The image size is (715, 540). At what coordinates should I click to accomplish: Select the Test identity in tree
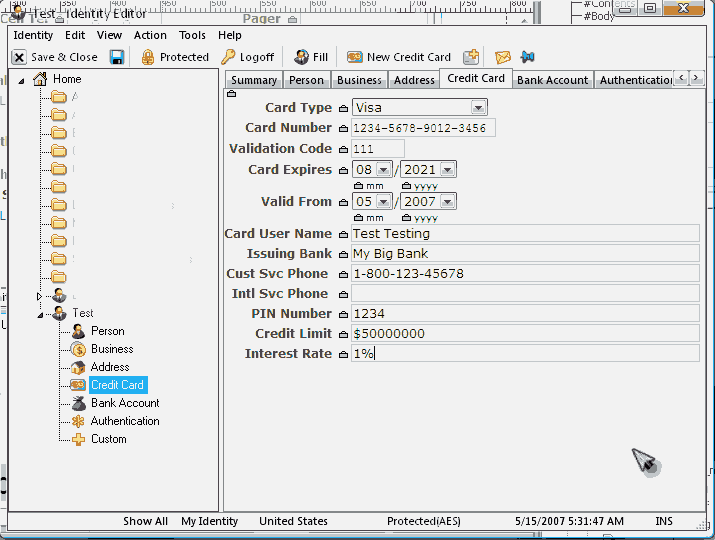click(x=83, y=313)
